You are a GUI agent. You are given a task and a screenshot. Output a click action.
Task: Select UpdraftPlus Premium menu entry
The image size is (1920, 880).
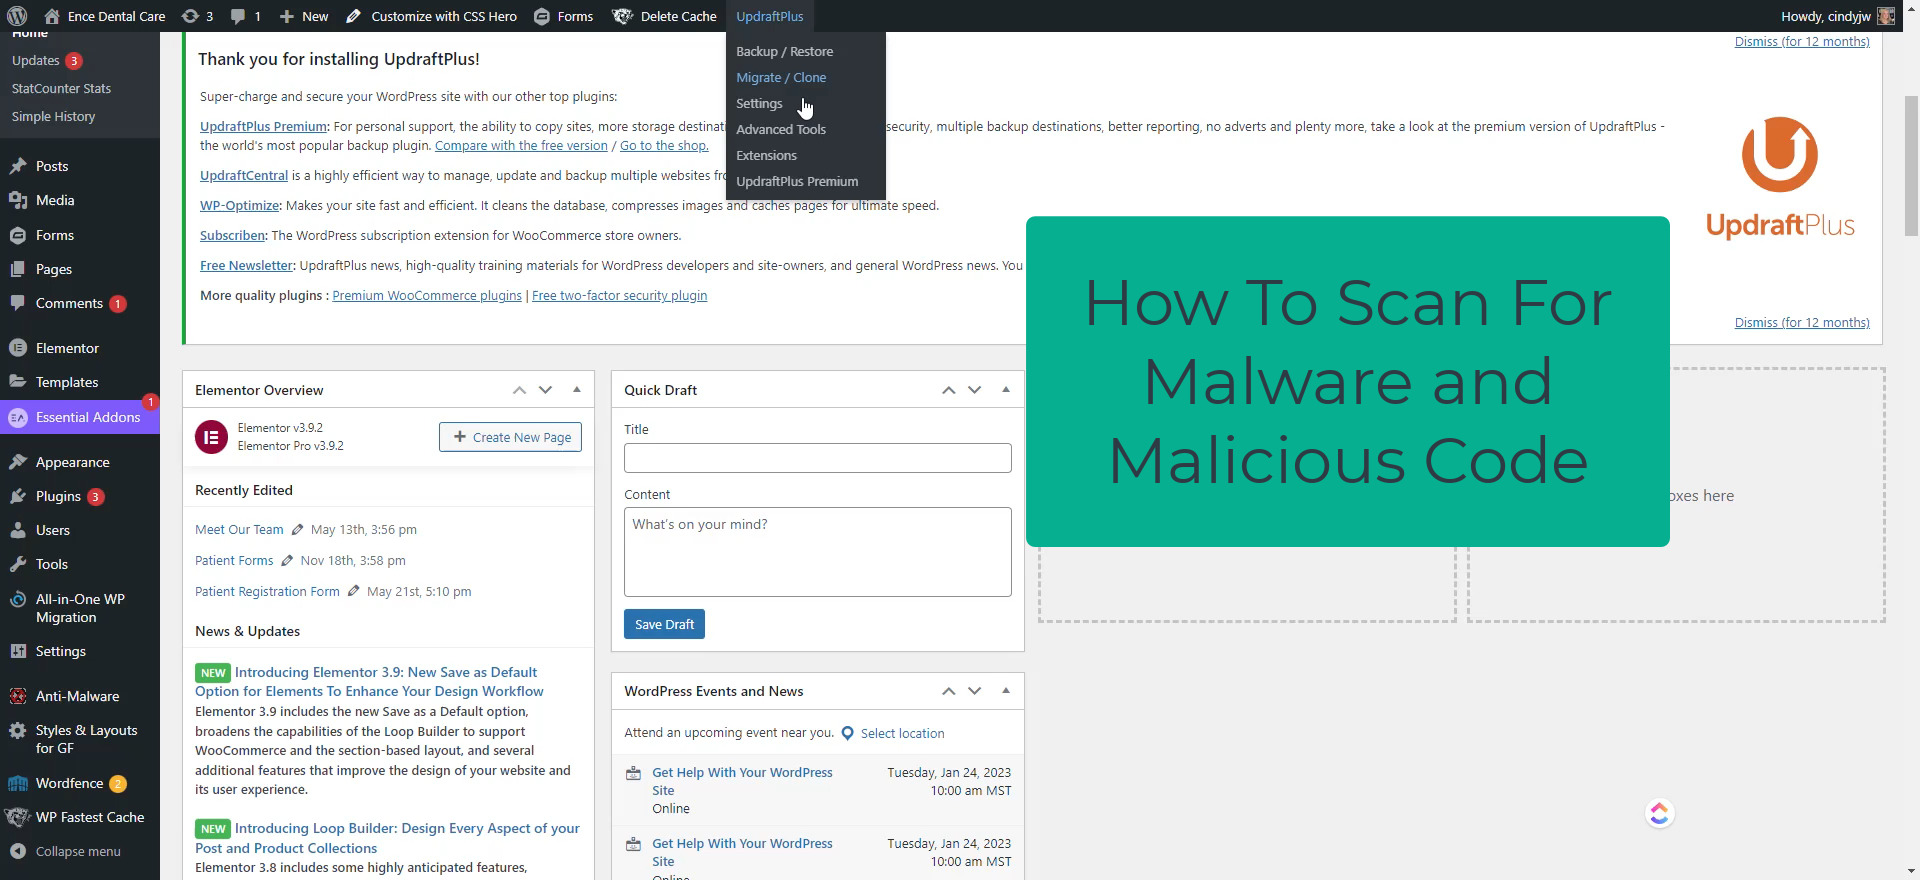click(x=797, y=181)
